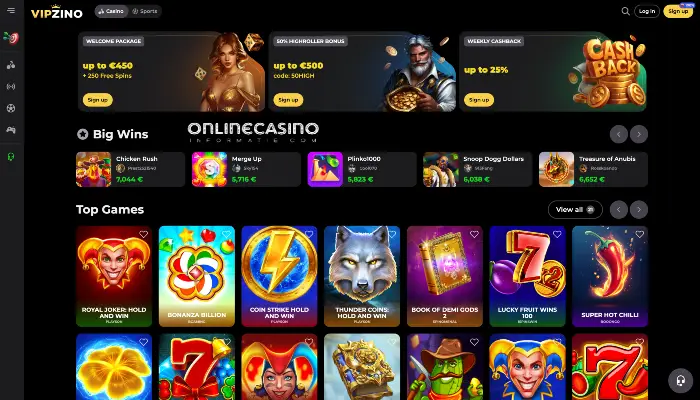Sign up on the Welcome Package banner
Viewport: 700px width, 400px height.
(x=98, y=100)
